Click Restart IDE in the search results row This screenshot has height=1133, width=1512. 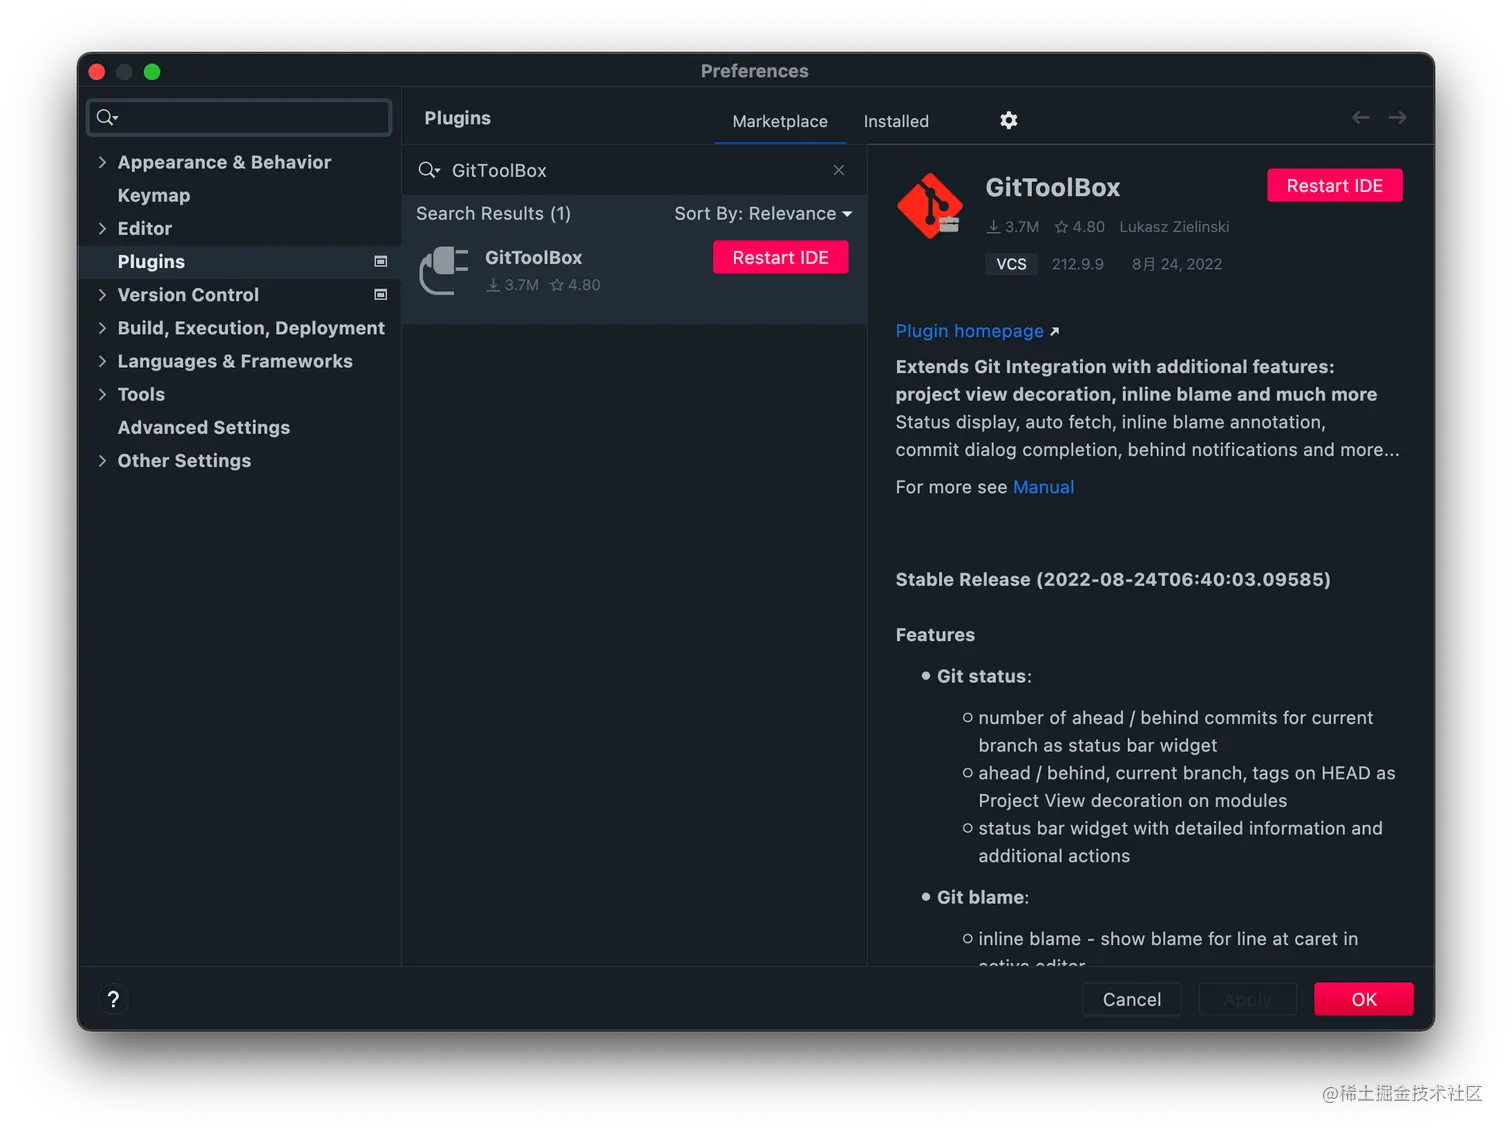click(x=781, y=257)
